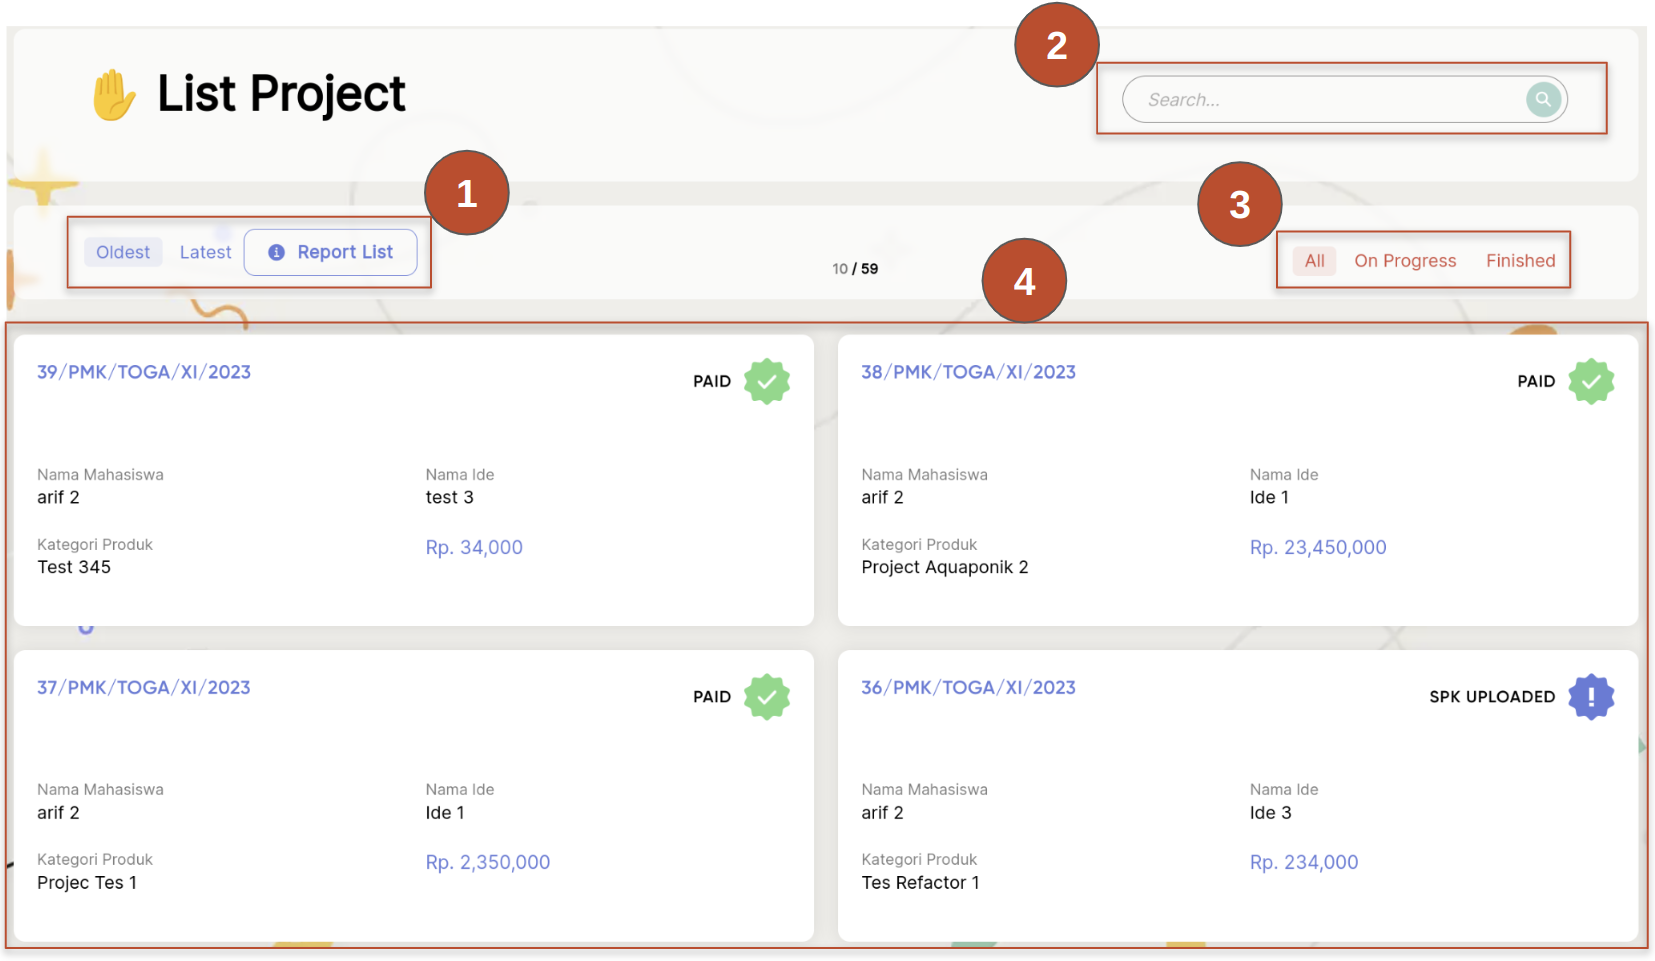Open project 38/PMK/TOGA/XI/2023 link

point(968,372)
